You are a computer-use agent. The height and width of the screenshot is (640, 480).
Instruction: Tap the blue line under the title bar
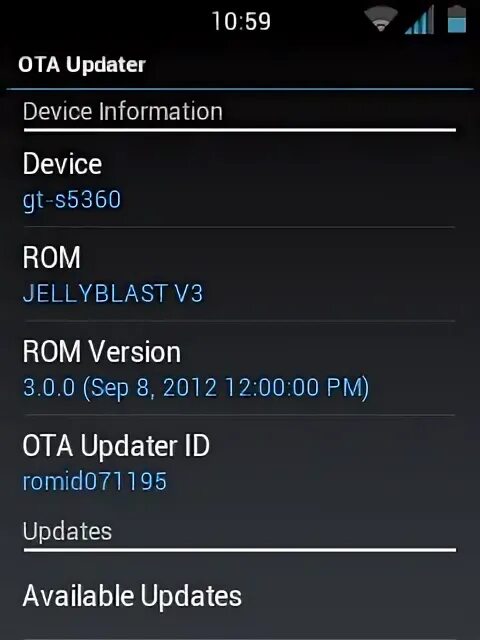[240, 89]
